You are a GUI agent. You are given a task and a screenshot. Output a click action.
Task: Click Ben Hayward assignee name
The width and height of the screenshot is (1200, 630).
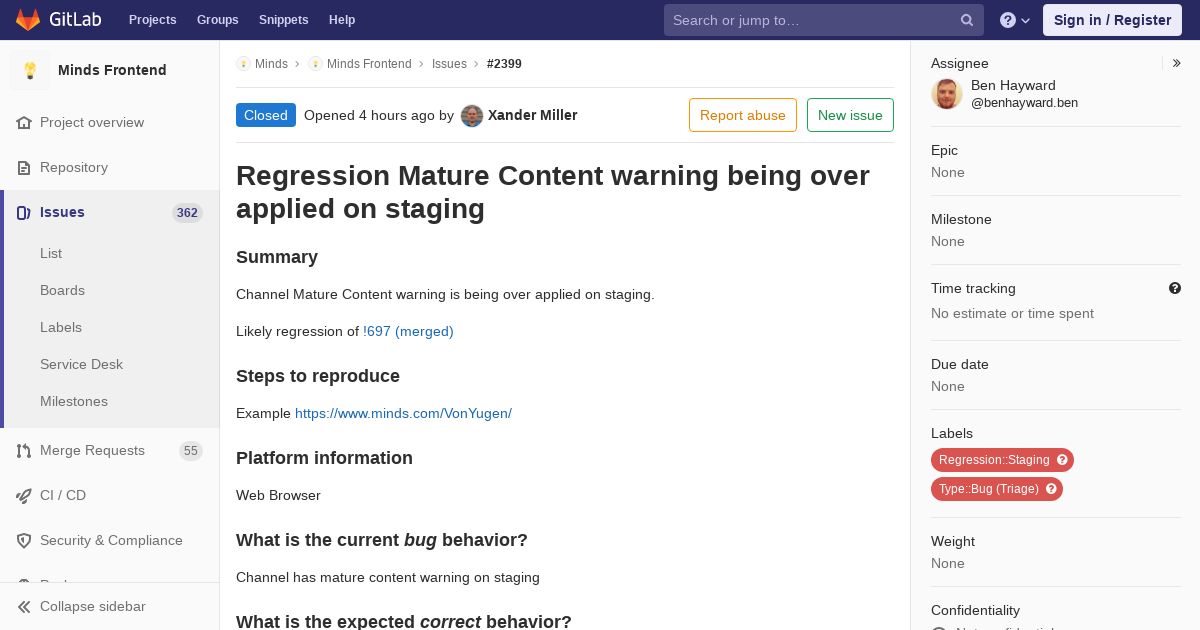(x=1013, y=85)
